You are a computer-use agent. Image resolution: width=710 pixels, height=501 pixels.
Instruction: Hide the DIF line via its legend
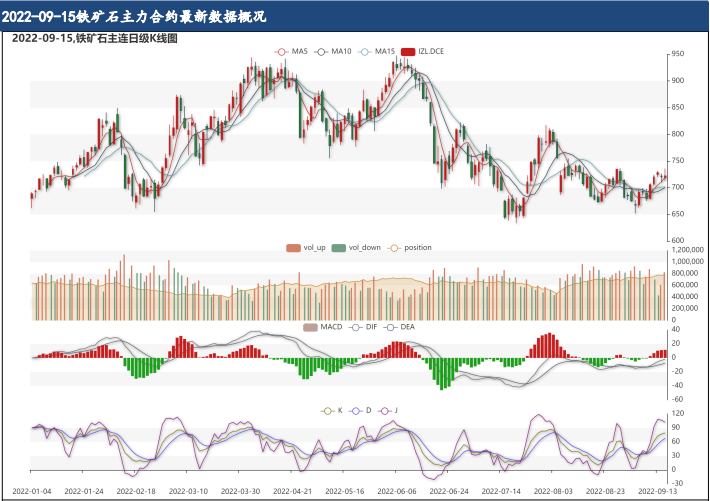356,327
